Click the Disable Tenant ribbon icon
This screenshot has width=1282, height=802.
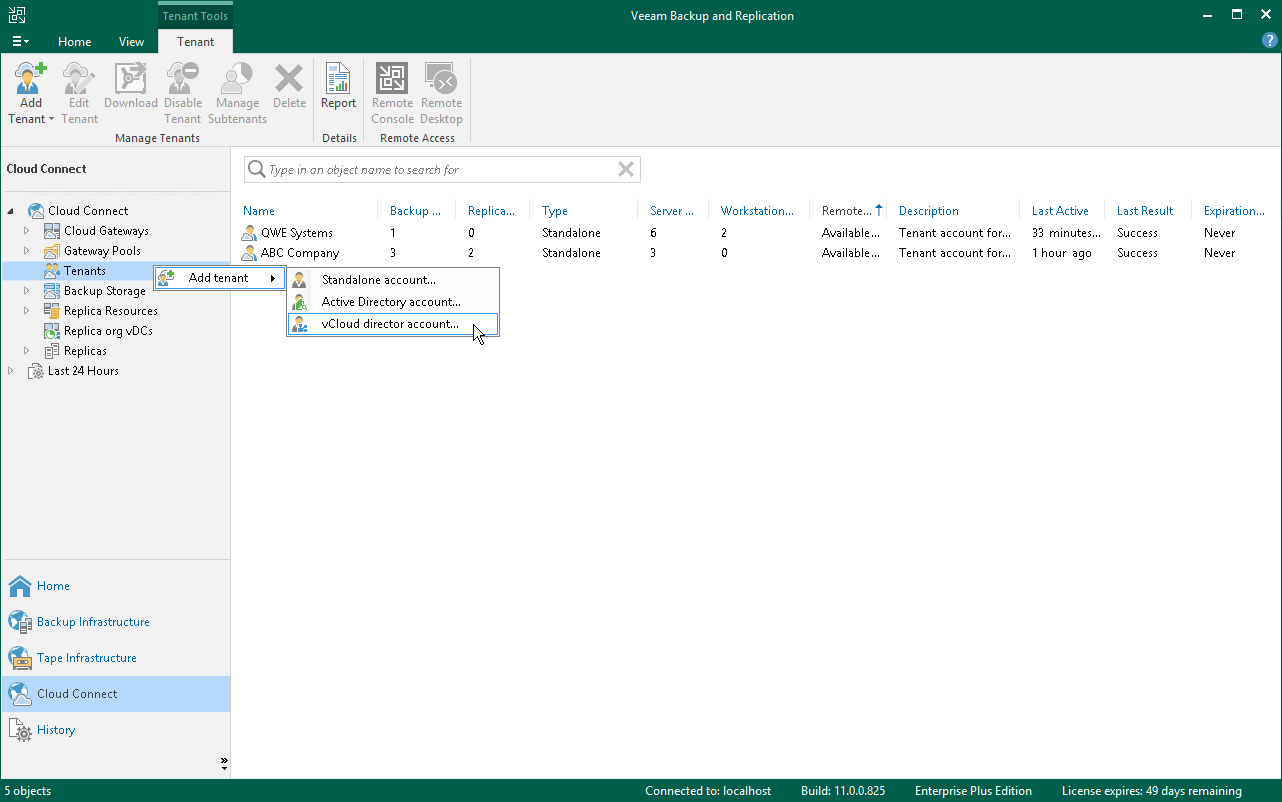pos(183,78)
